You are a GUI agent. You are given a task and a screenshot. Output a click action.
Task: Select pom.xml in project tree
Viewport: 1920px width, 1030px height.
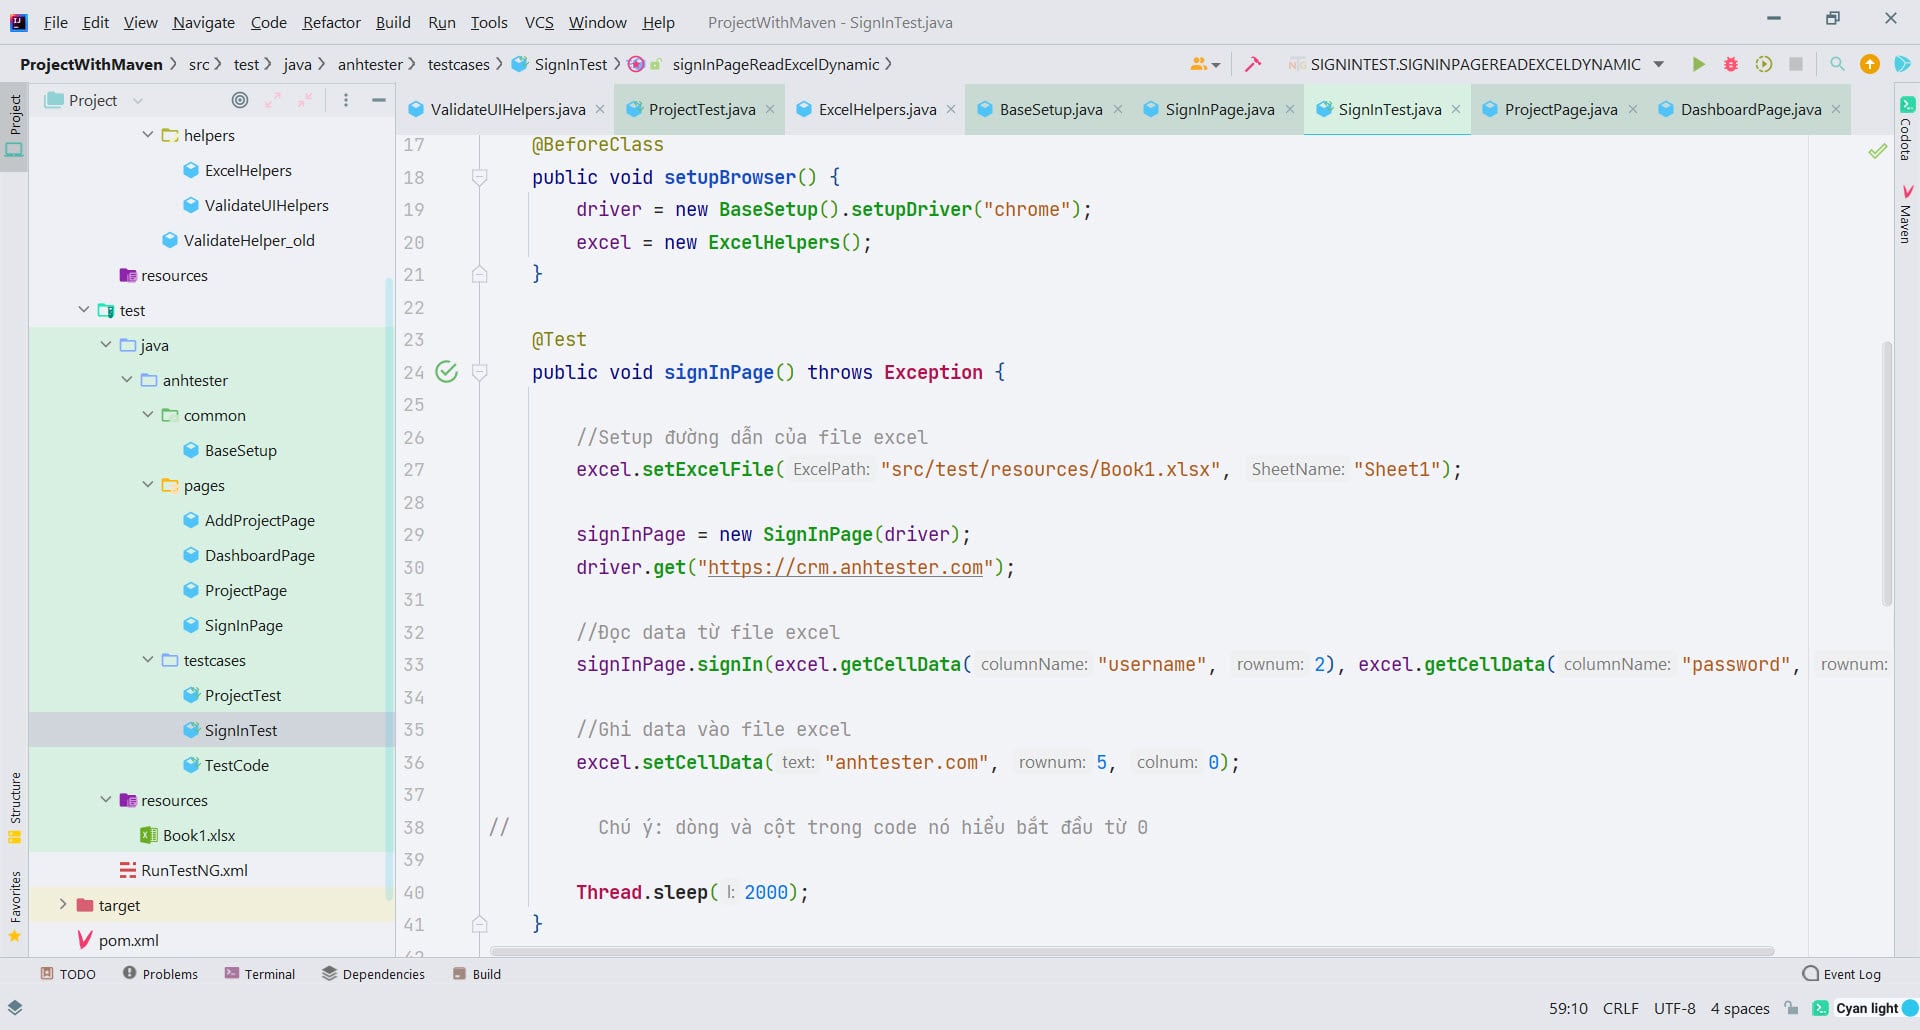coord(118,940)
